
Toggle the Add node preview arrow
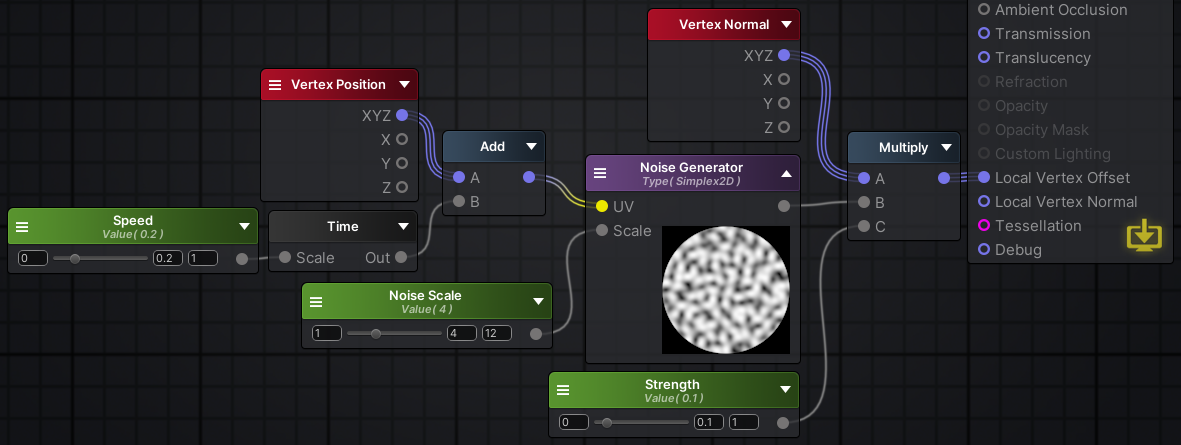pyautogui.click(x=531, y=146)
